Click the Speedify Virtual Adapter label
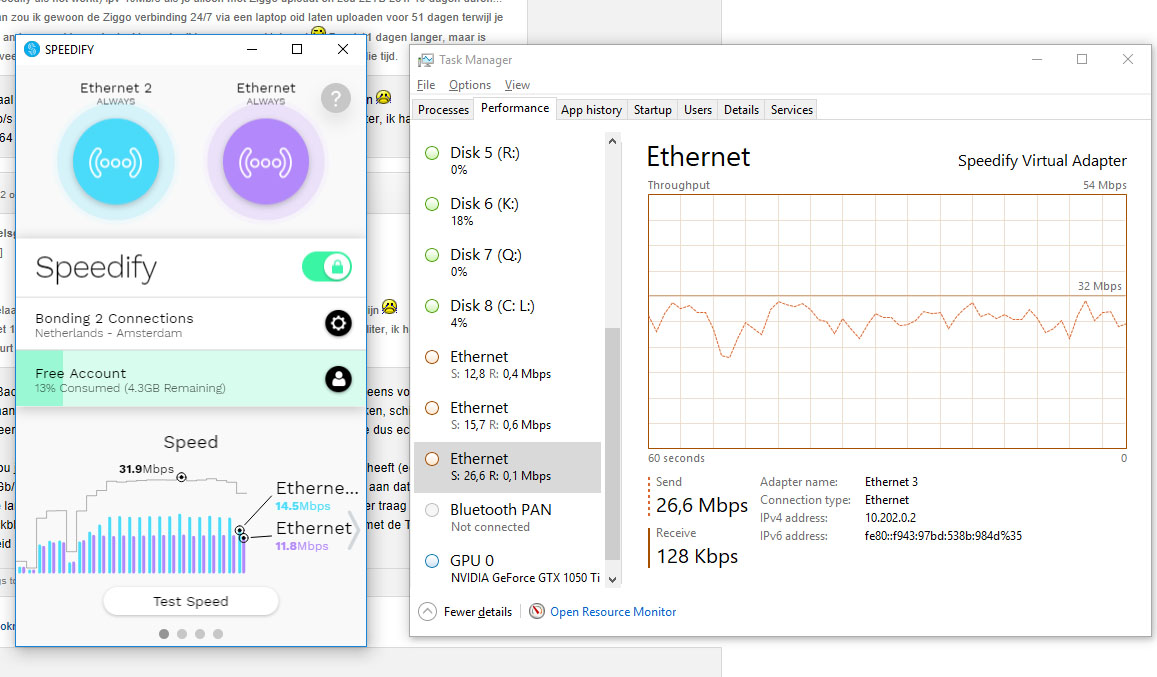1157x677 pixels. point(1042,160)
